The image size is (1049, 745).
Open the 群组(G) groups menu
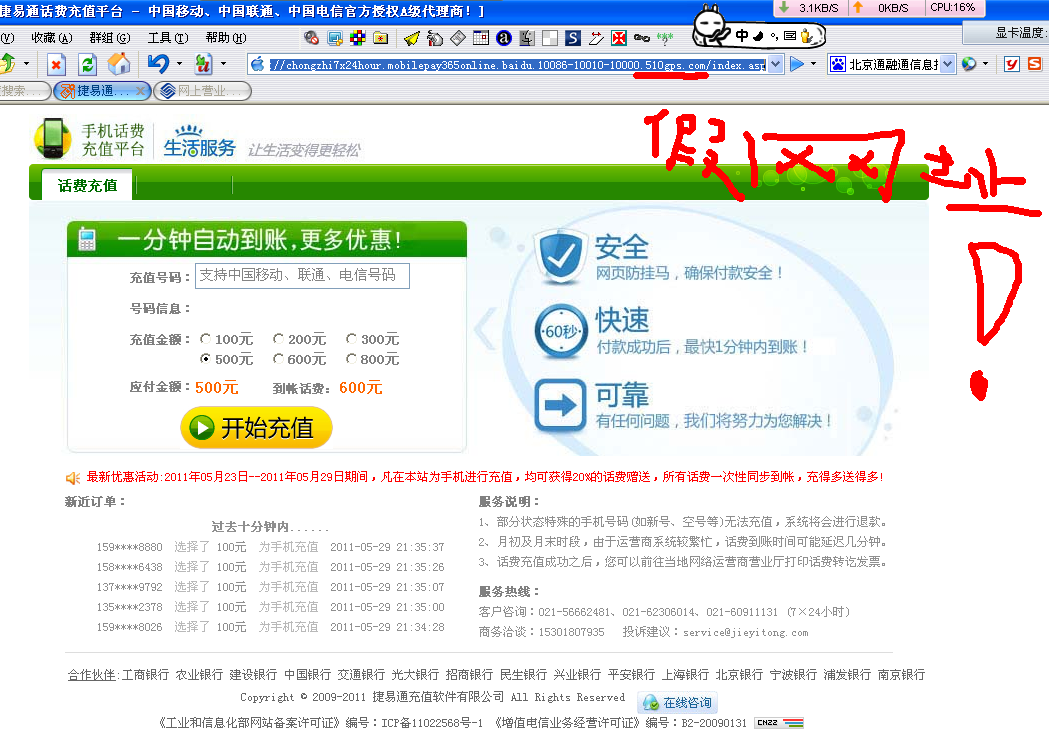tap(110, 38)
